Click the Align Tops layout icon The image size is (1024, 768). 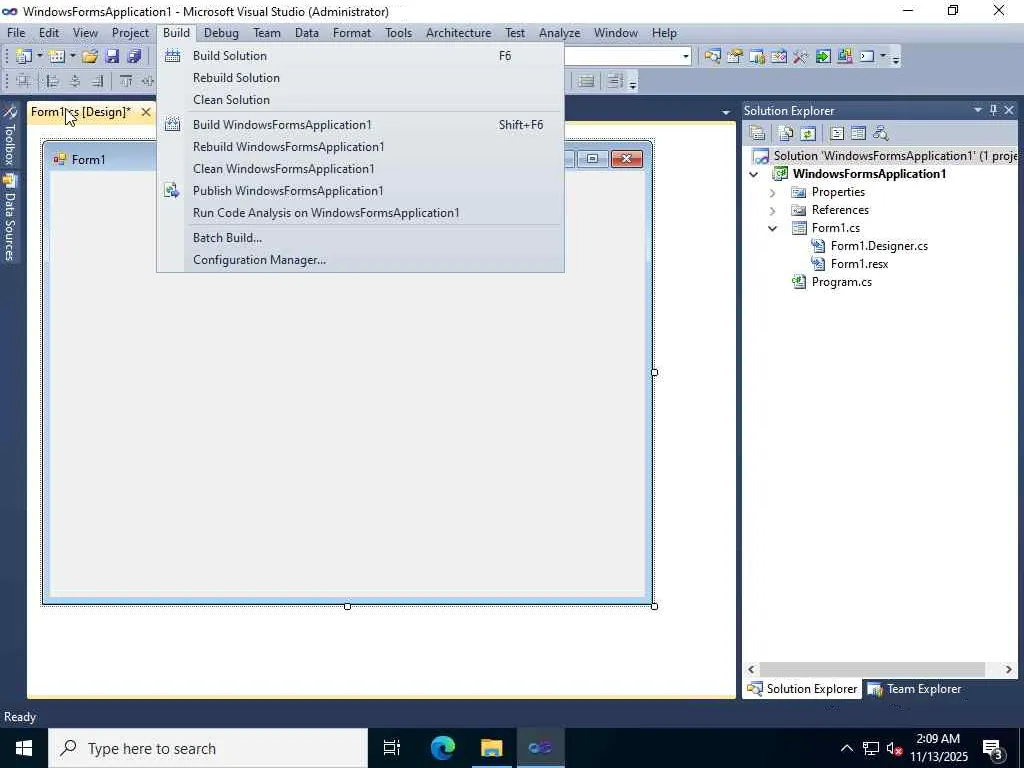(x=126, y=82)
